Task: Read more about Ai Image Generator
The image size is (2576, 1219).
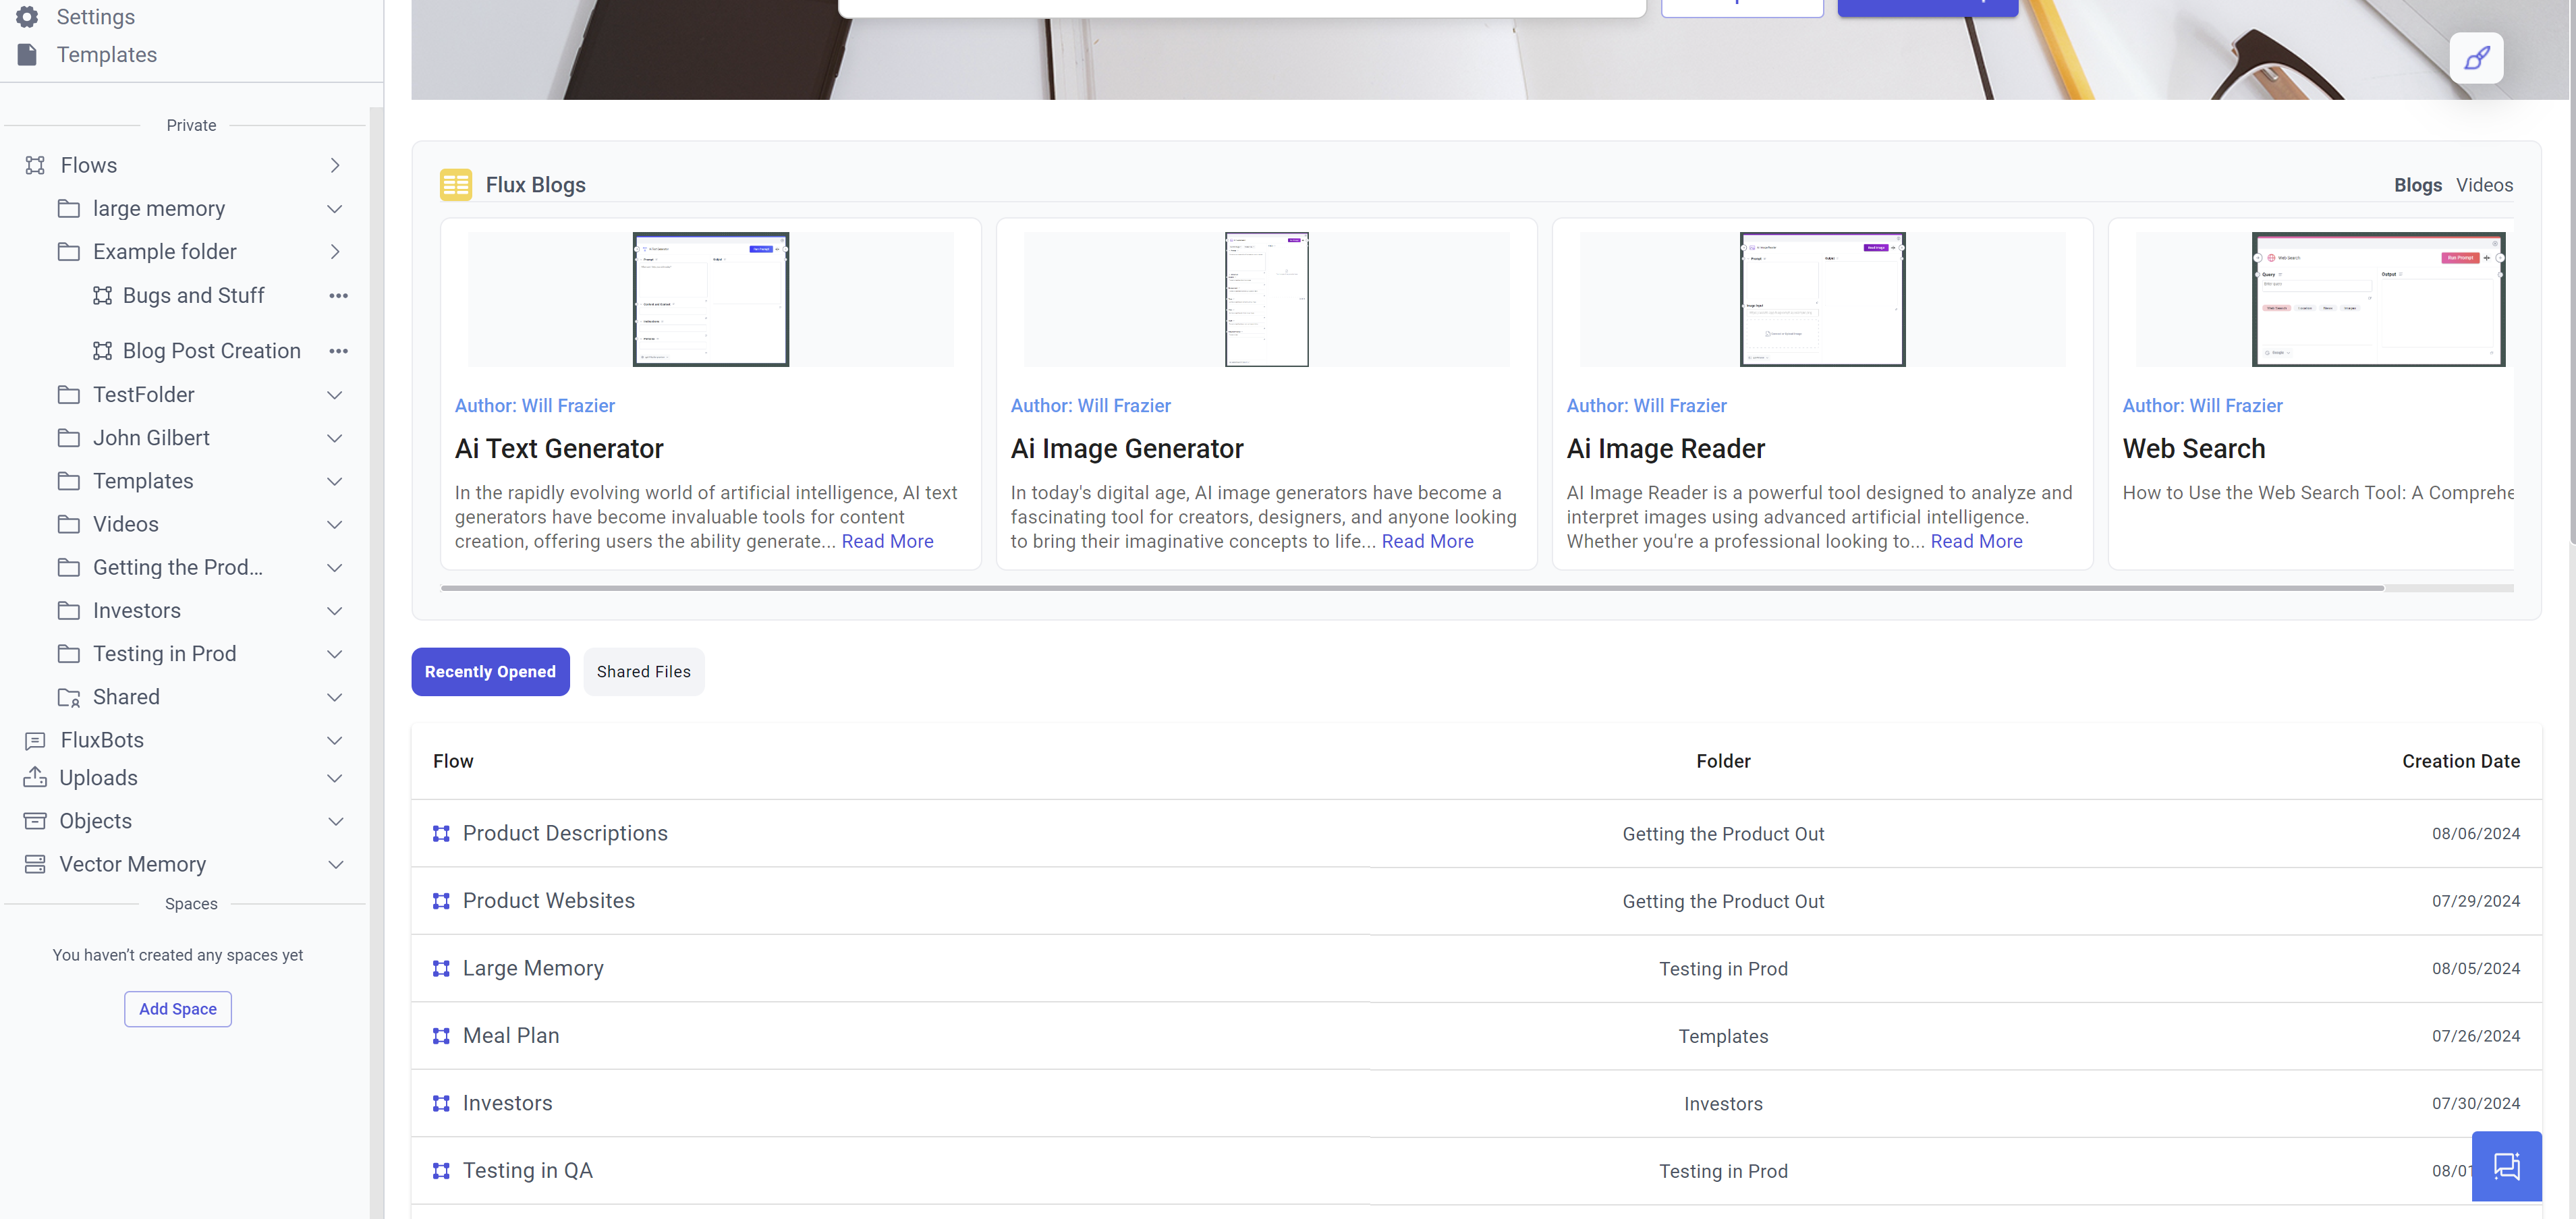Action: 1427,541
